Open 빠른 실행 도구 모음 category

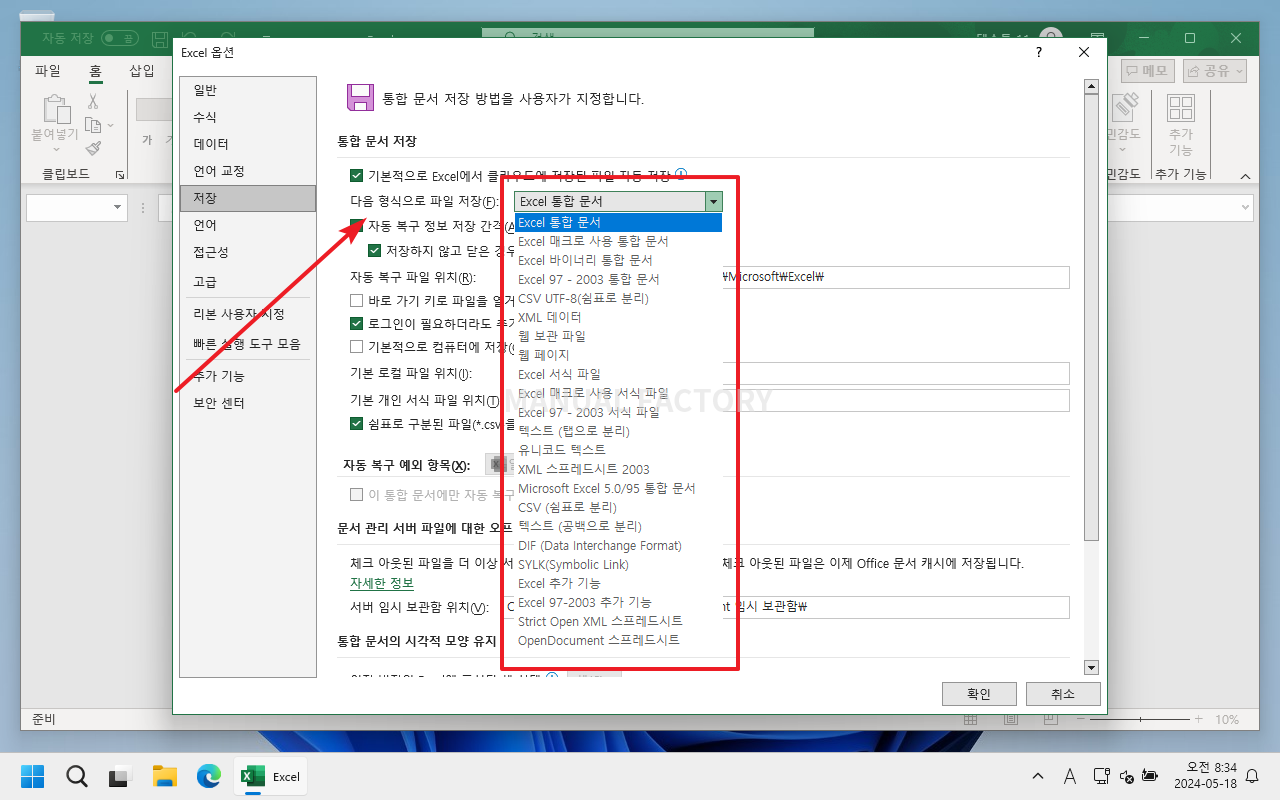coord(248,344)
